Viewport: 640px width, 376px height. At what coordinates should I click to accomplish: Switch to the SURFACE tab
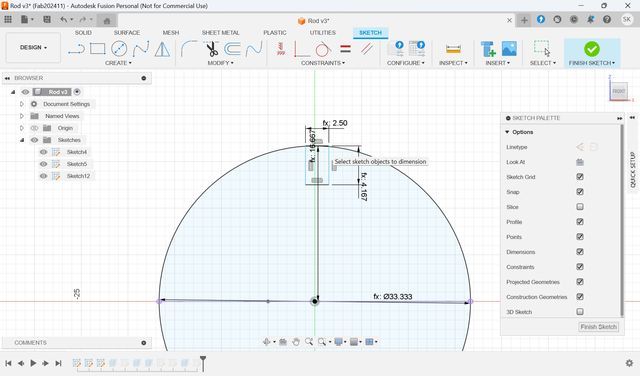pos(127,32)
